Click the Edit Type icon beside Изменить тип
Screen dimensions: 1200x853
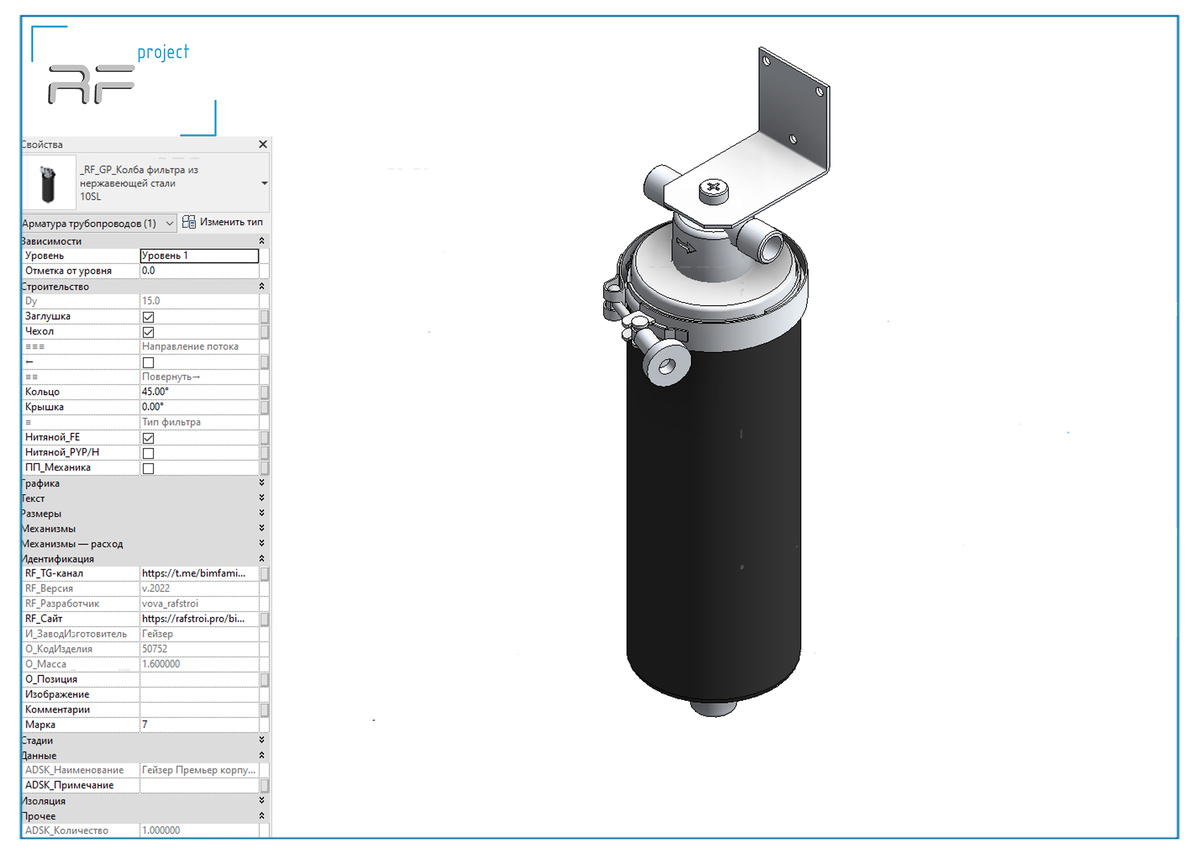click(189, 223)
